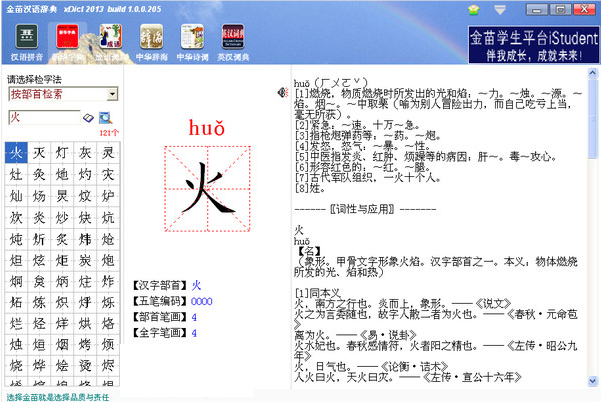Select the character 烂 in the grid
Image resolution: width=601 pixels, height=402 pixels.
(x=16, y=323)
